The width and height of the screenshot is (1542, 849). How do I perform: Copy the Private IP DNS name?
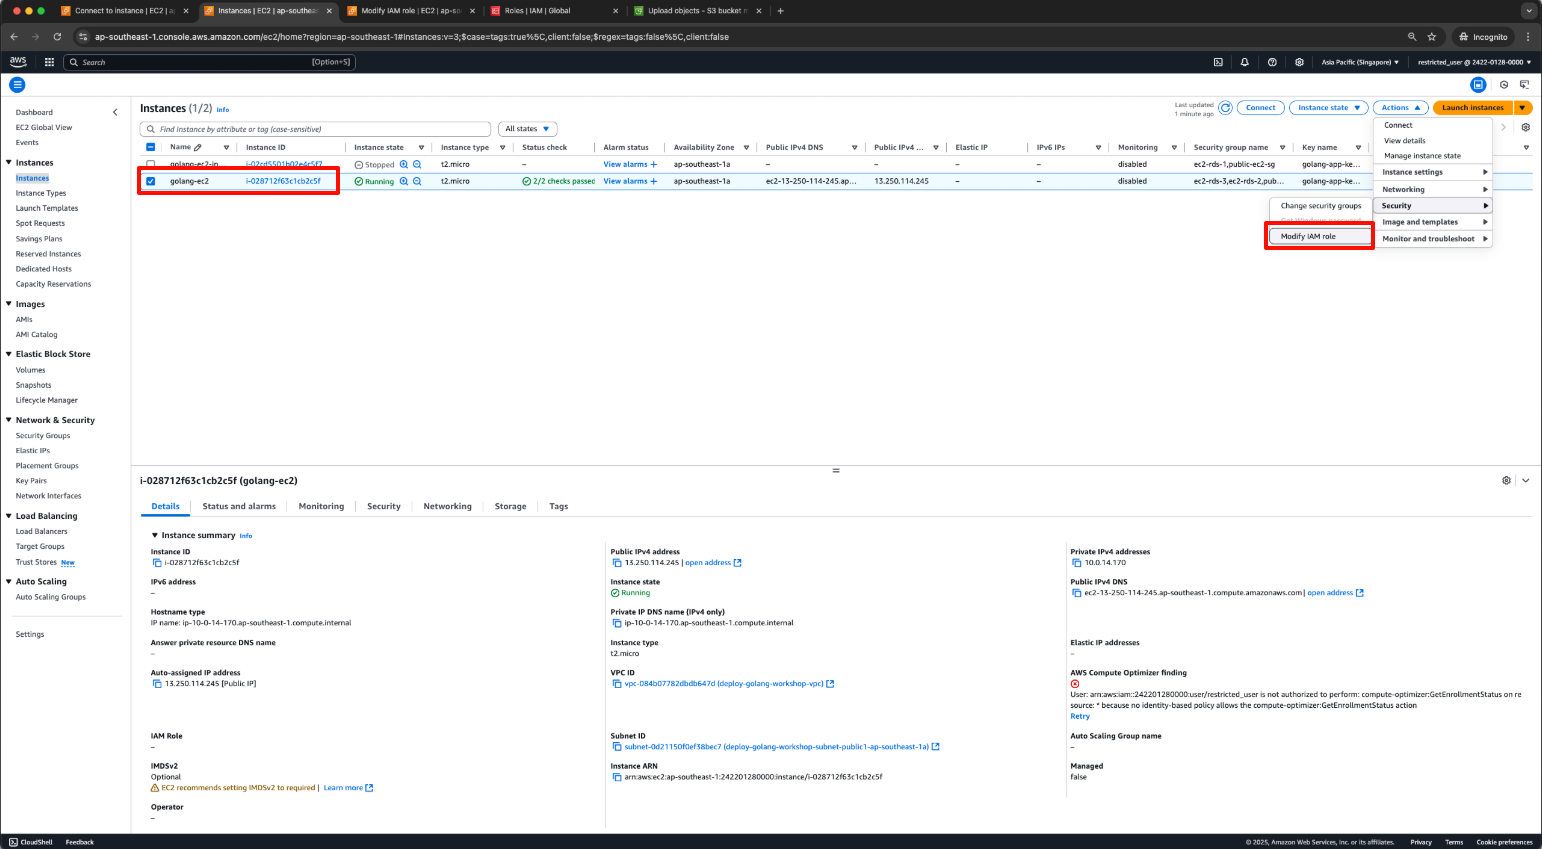[617, 623]
